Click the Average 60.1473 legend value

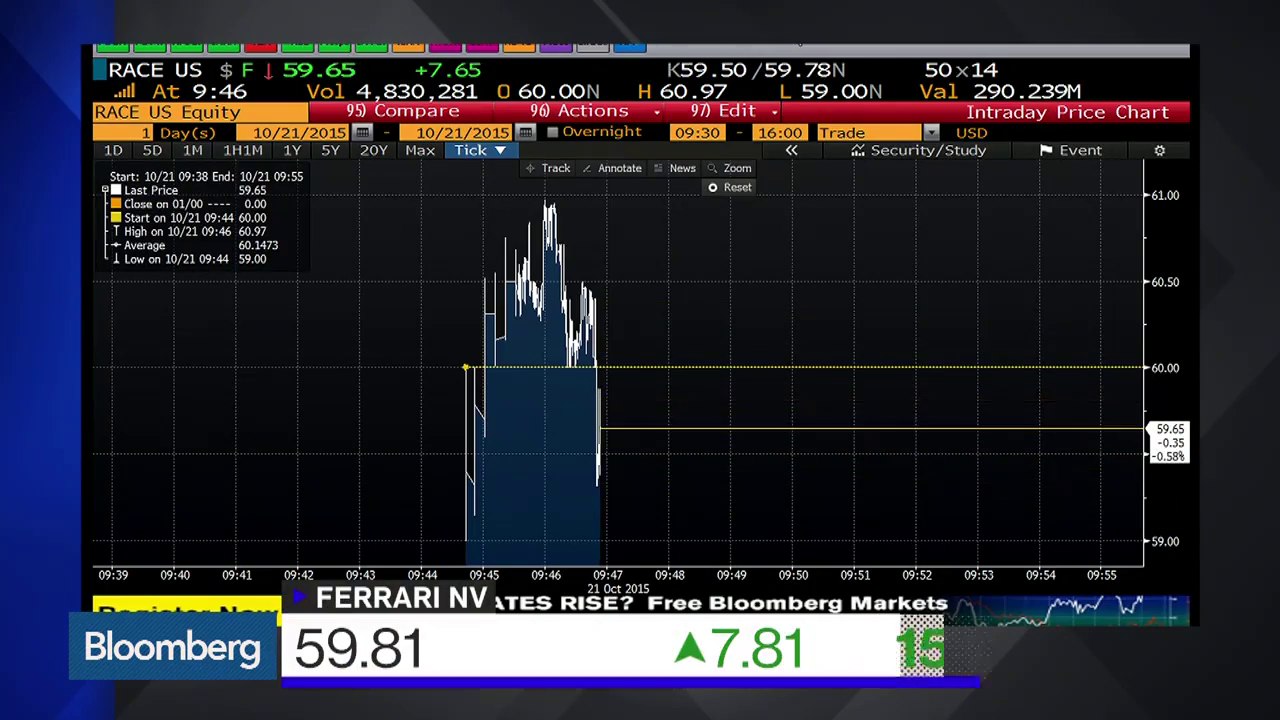click(x=258, y=245)
